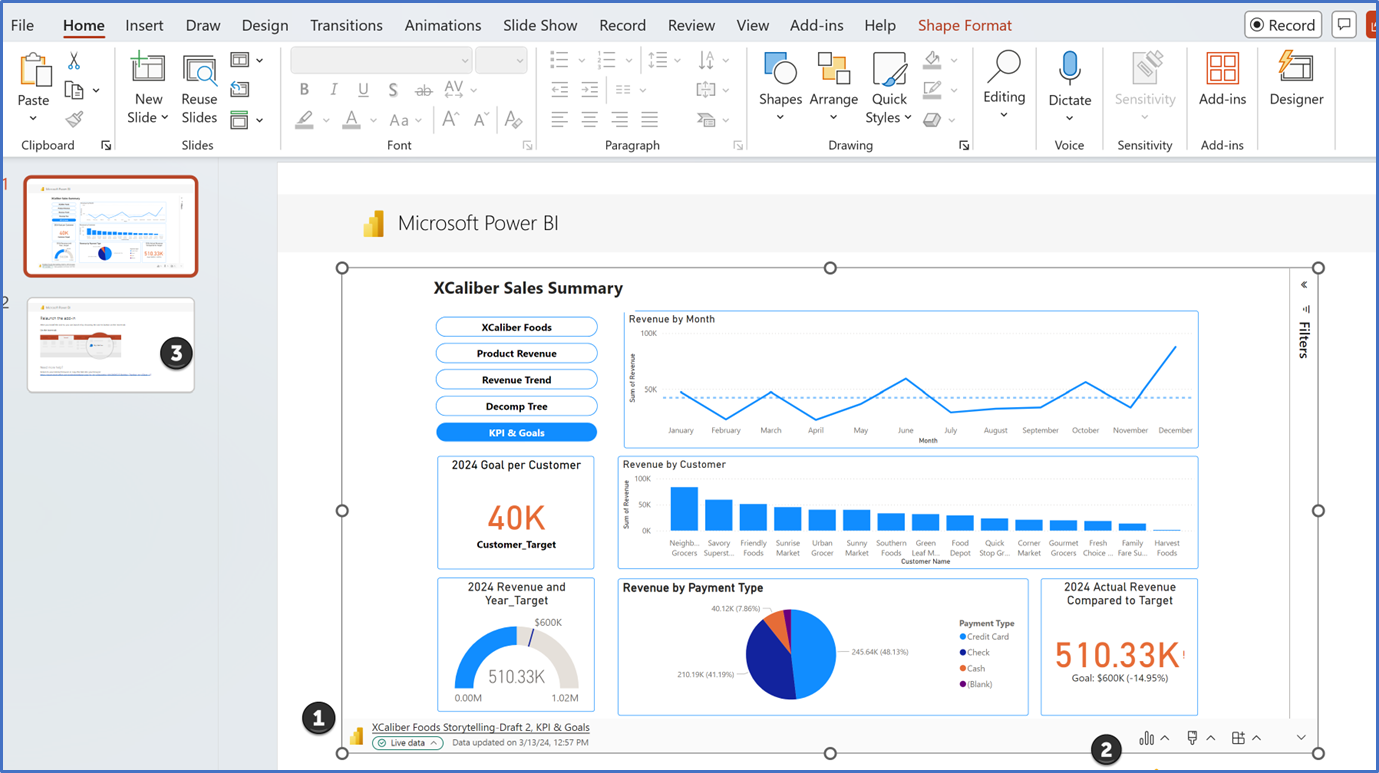
Task: Open the Bullets list dropdown
Action: pos(582,60)
